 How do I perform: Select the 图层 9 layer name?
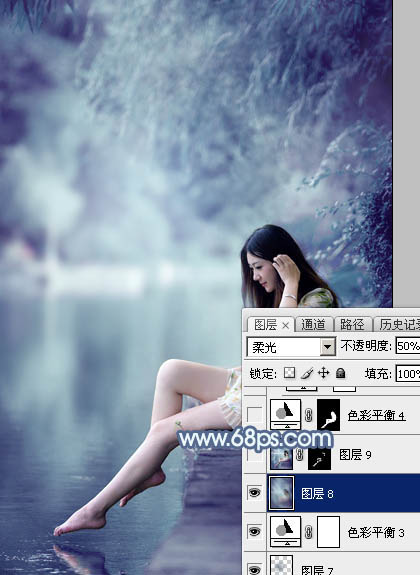point(355,455)
